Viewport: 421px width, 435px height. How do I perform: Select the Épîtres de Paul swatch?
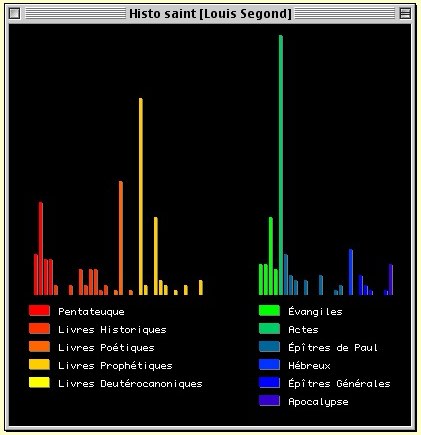(x=269, y=347)
